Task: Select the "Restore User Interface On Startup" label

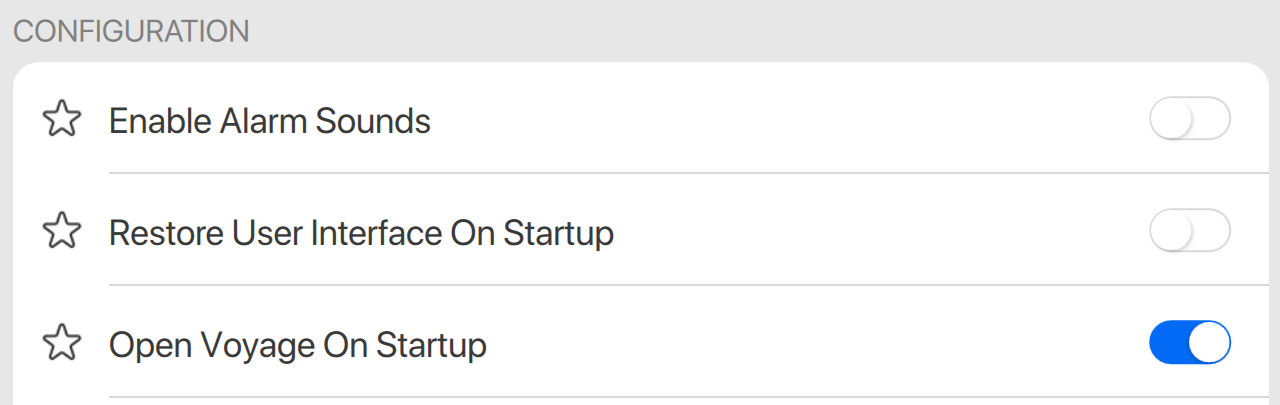Action: click(361, 234)
